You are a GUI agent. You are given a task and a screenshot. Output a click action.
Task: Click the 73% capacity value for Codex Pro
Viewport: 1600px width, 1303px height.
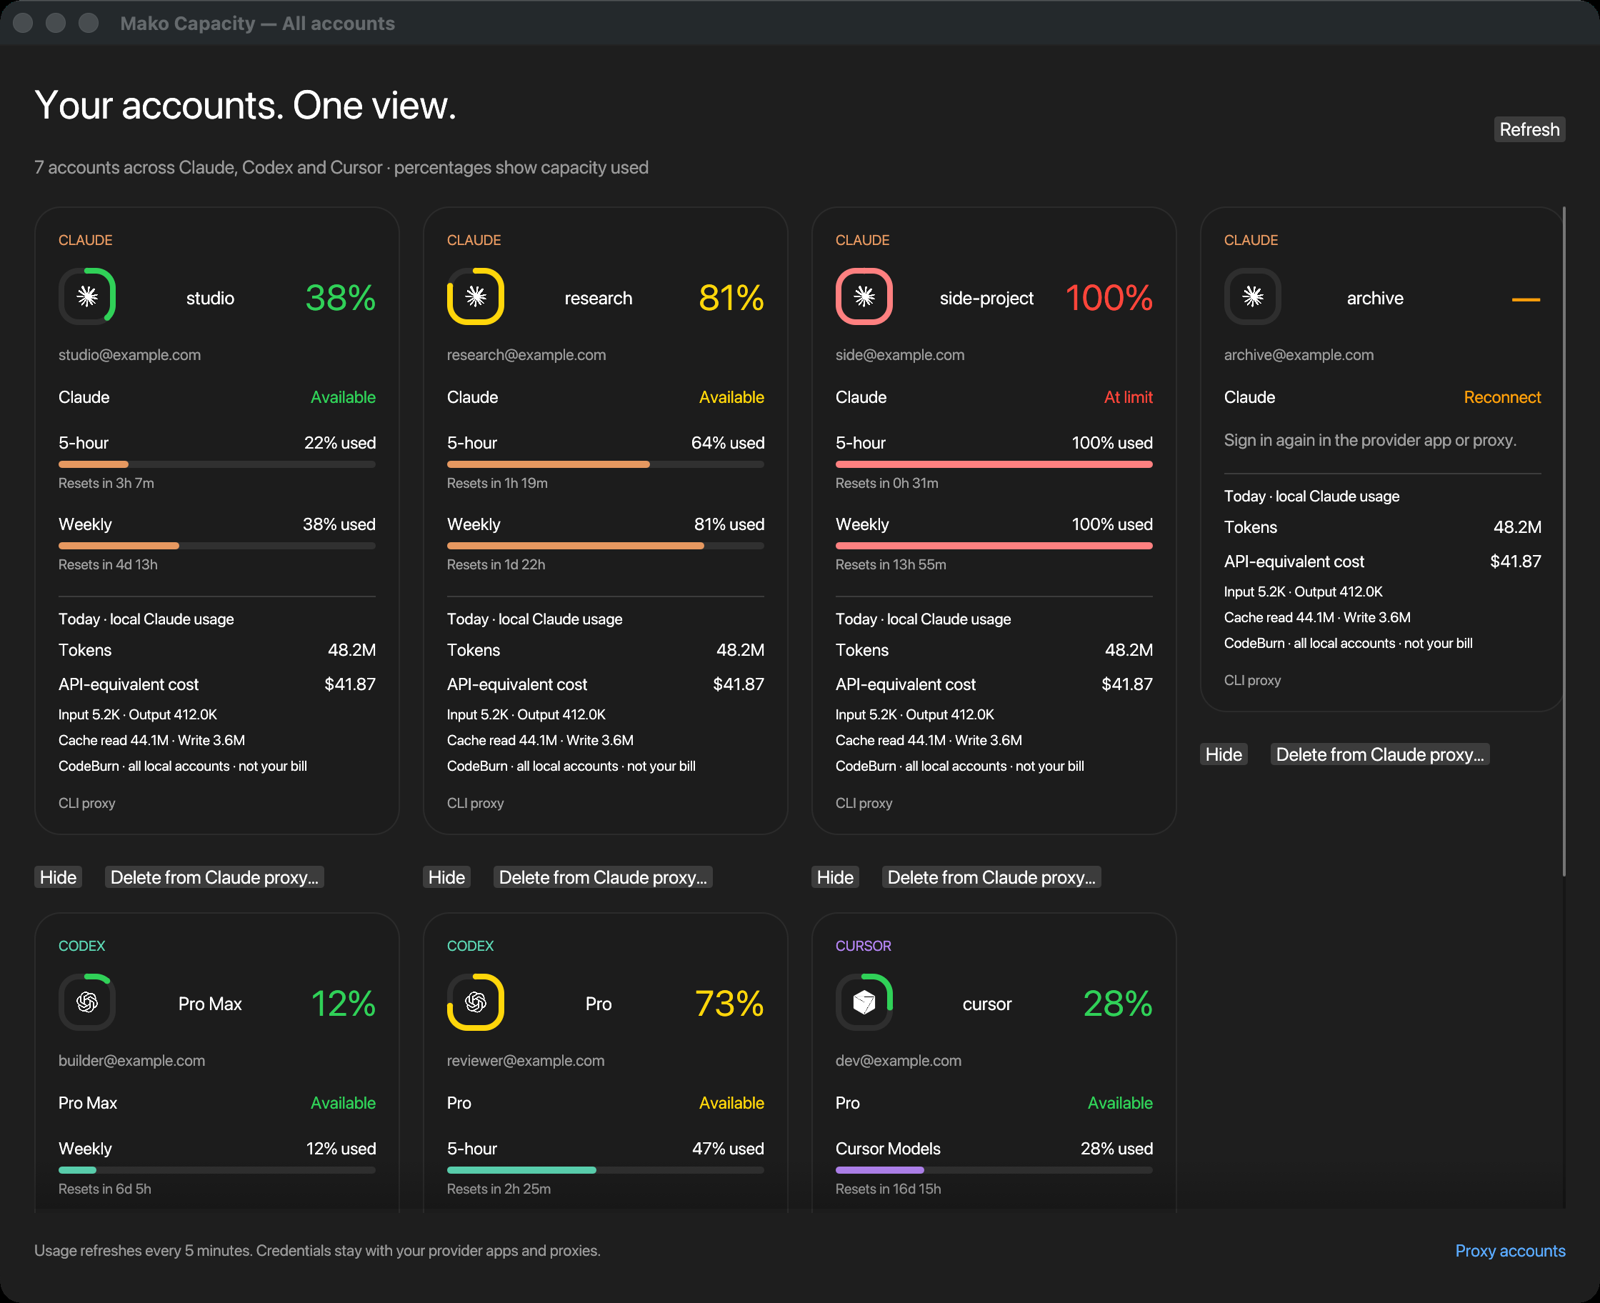729,1003
